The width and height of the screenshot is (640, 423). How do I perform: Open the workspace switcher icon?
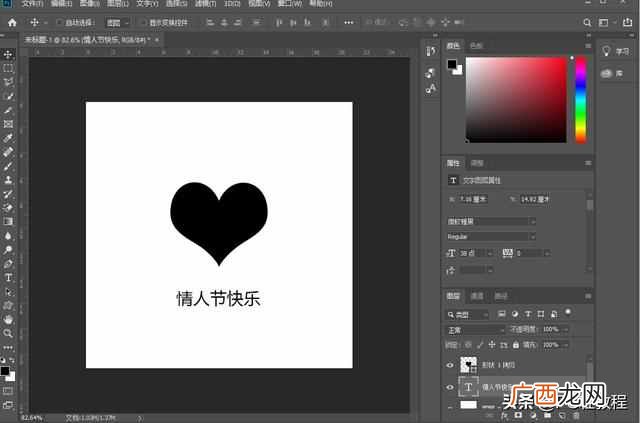[604, 22]
